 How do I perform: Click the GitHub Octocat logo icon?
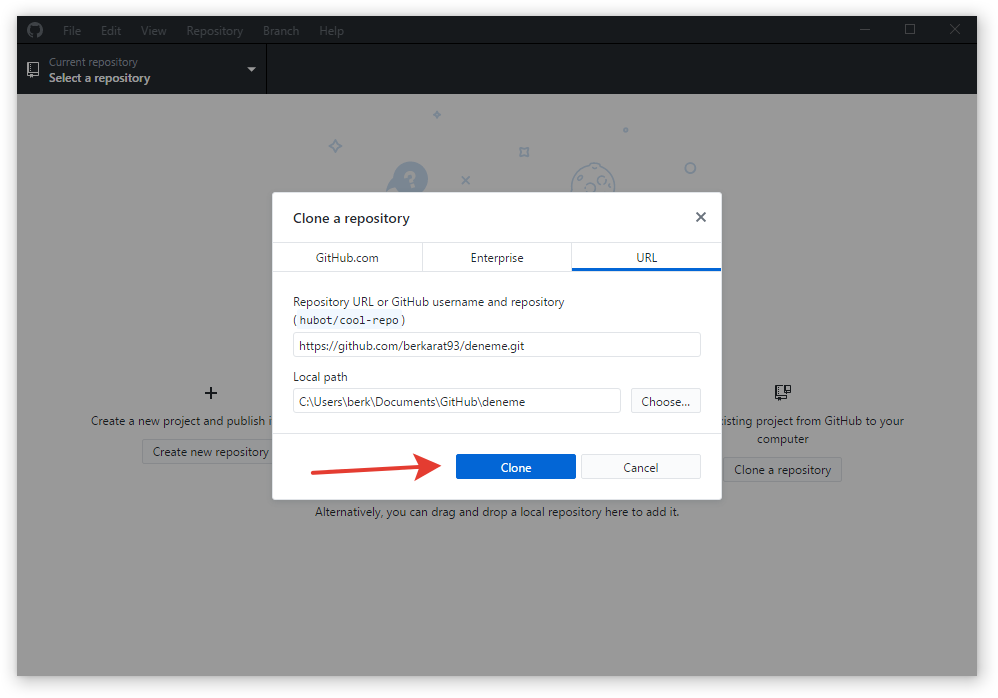35,30
